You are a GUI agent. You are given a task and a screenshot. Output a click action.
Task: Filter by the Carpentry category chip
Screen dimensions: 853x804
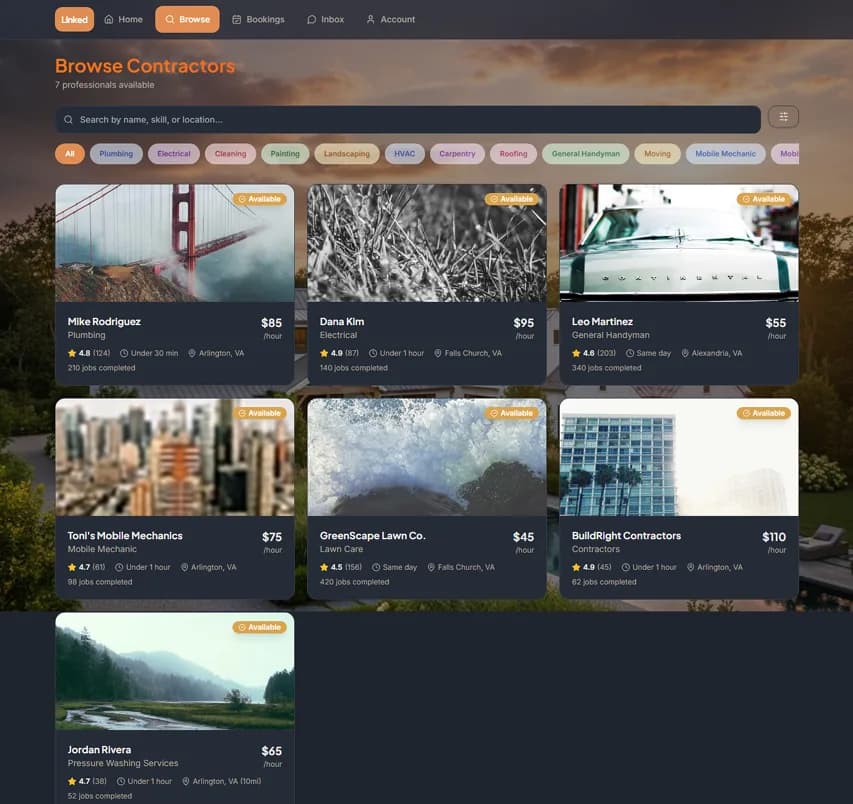457,154
